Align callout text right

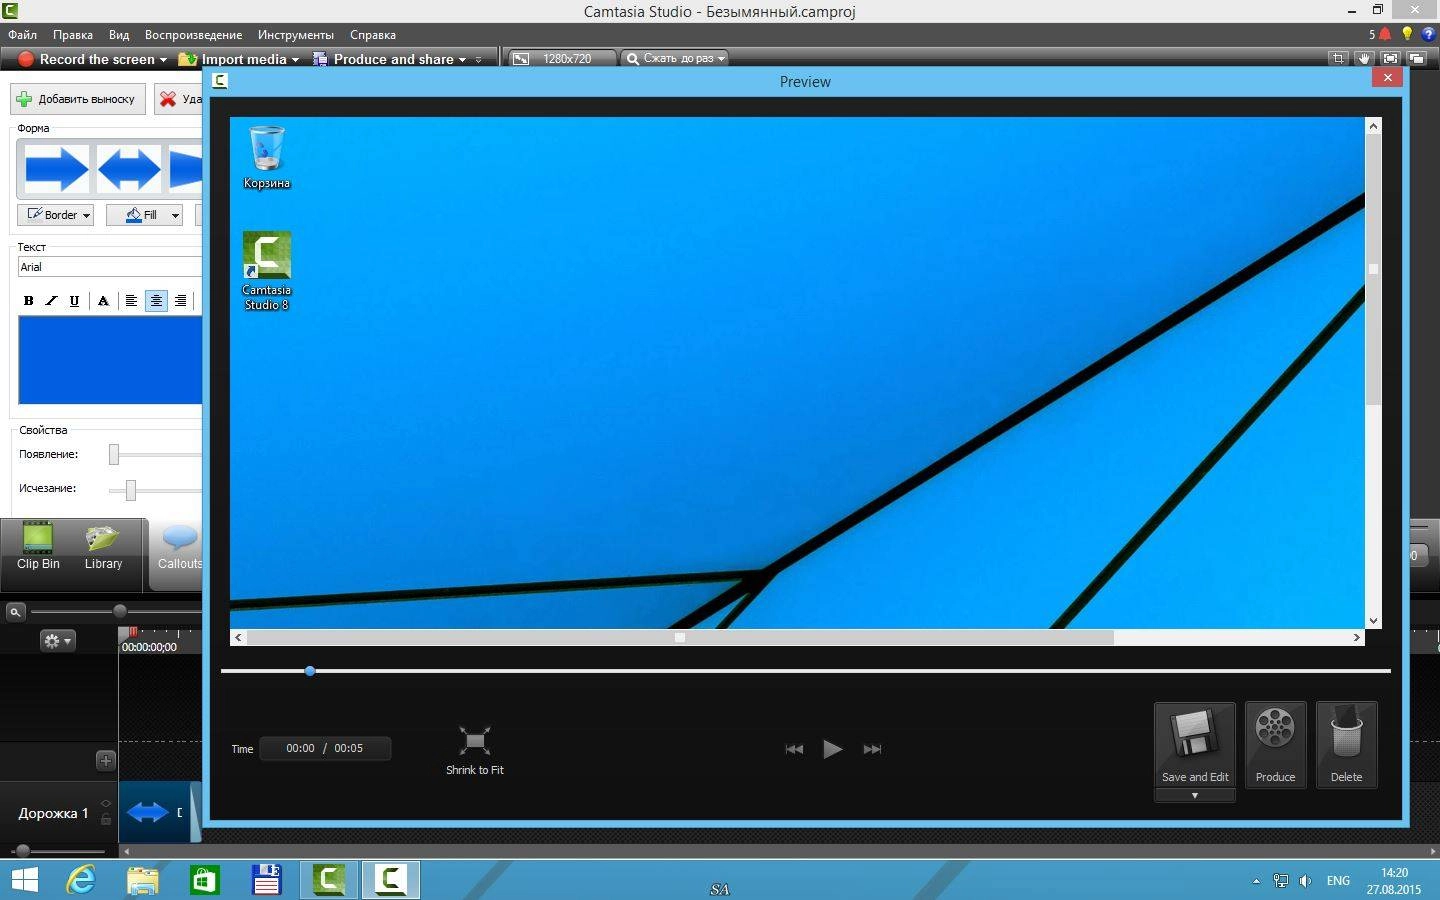pos(180,300)
